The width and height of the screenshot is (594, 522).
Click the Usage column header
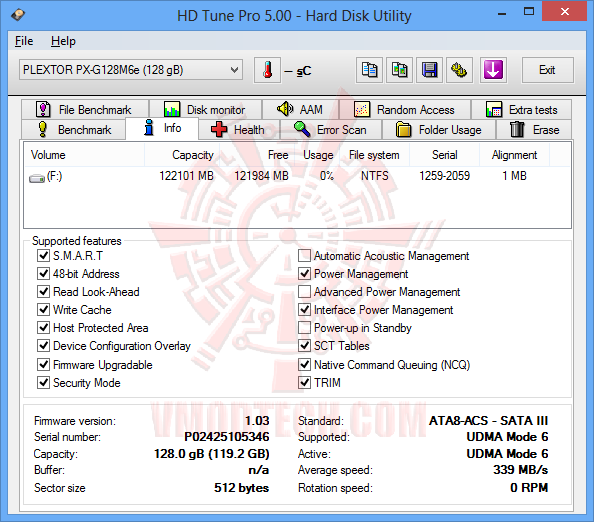[318, 155]
